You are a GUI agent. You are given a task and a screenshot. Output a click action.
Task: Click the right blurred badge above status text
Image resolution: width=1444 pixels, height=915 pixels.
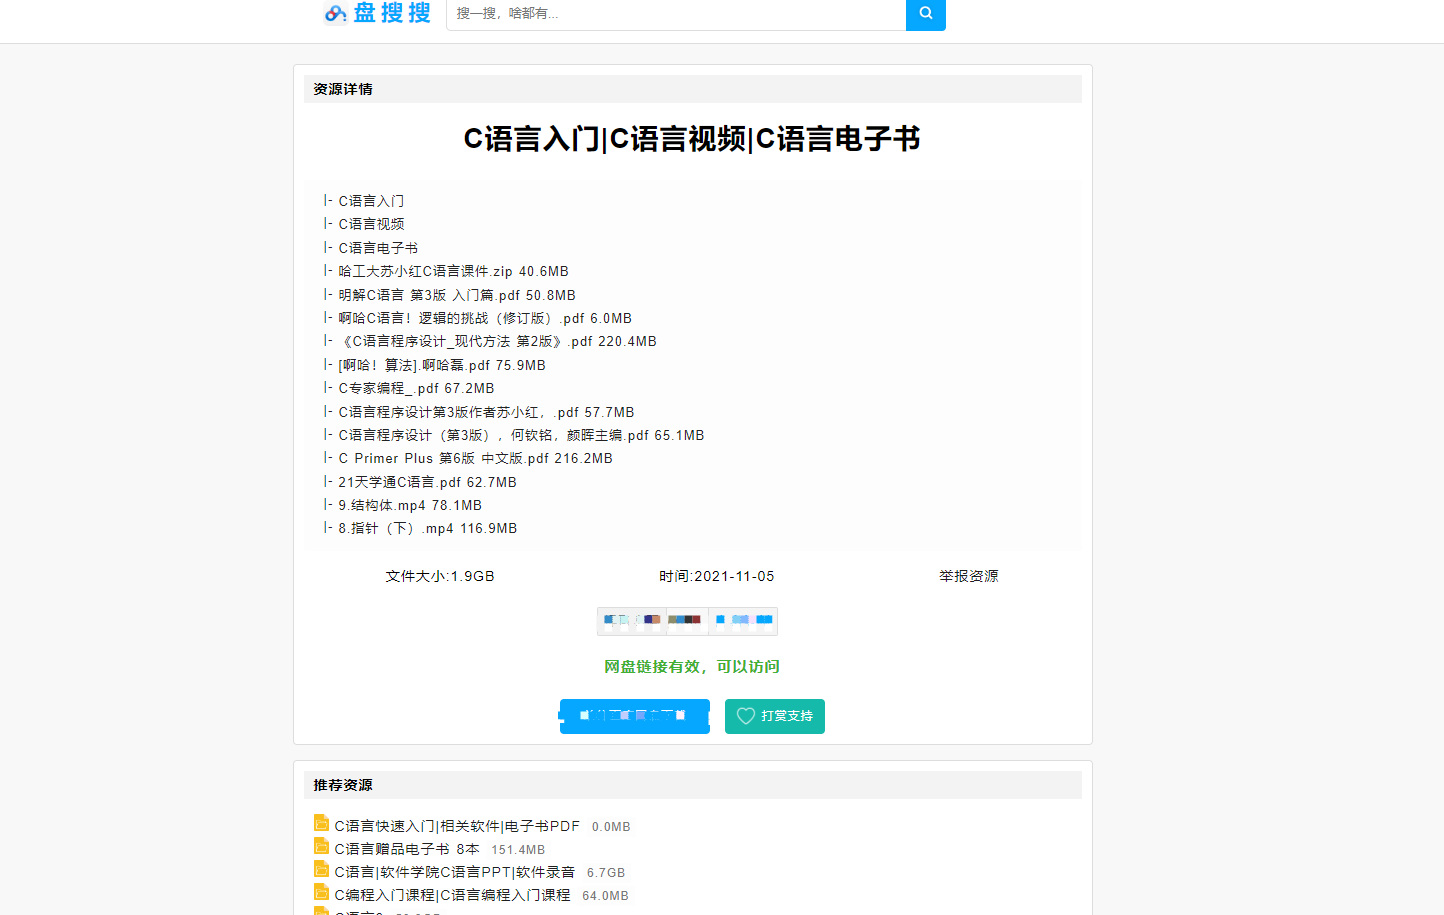pyautogui.click(x=743, y=621)
